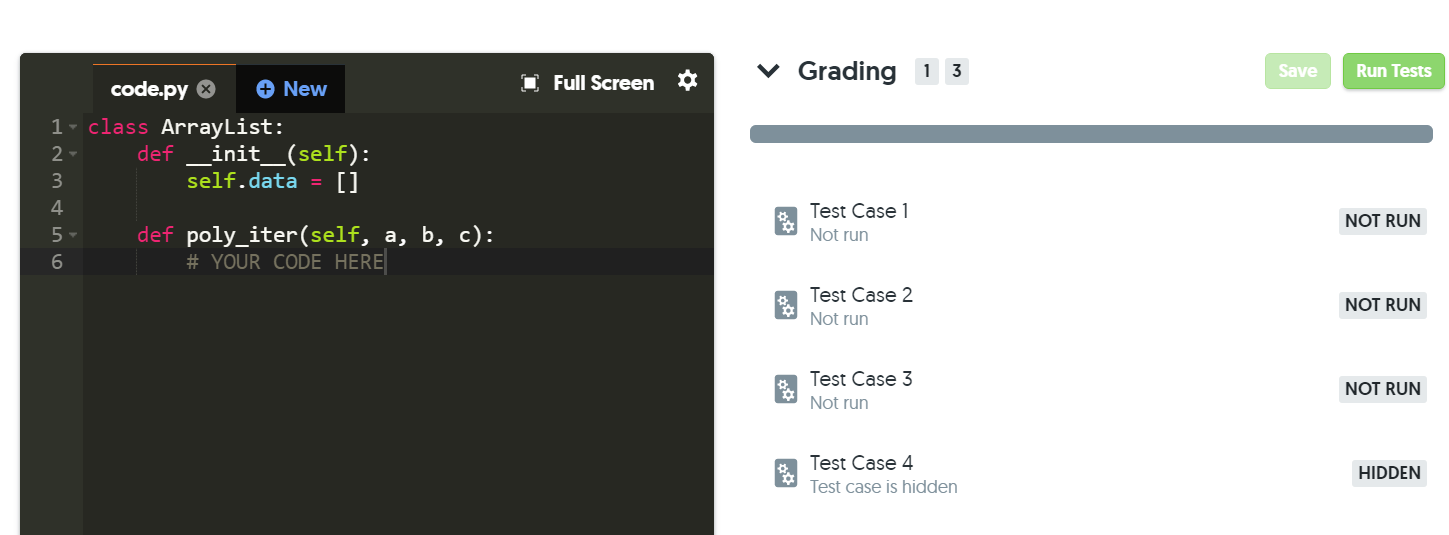Close the code.py tab
Viewport: 1449px width, 535px height.
[x=206, y=89]
